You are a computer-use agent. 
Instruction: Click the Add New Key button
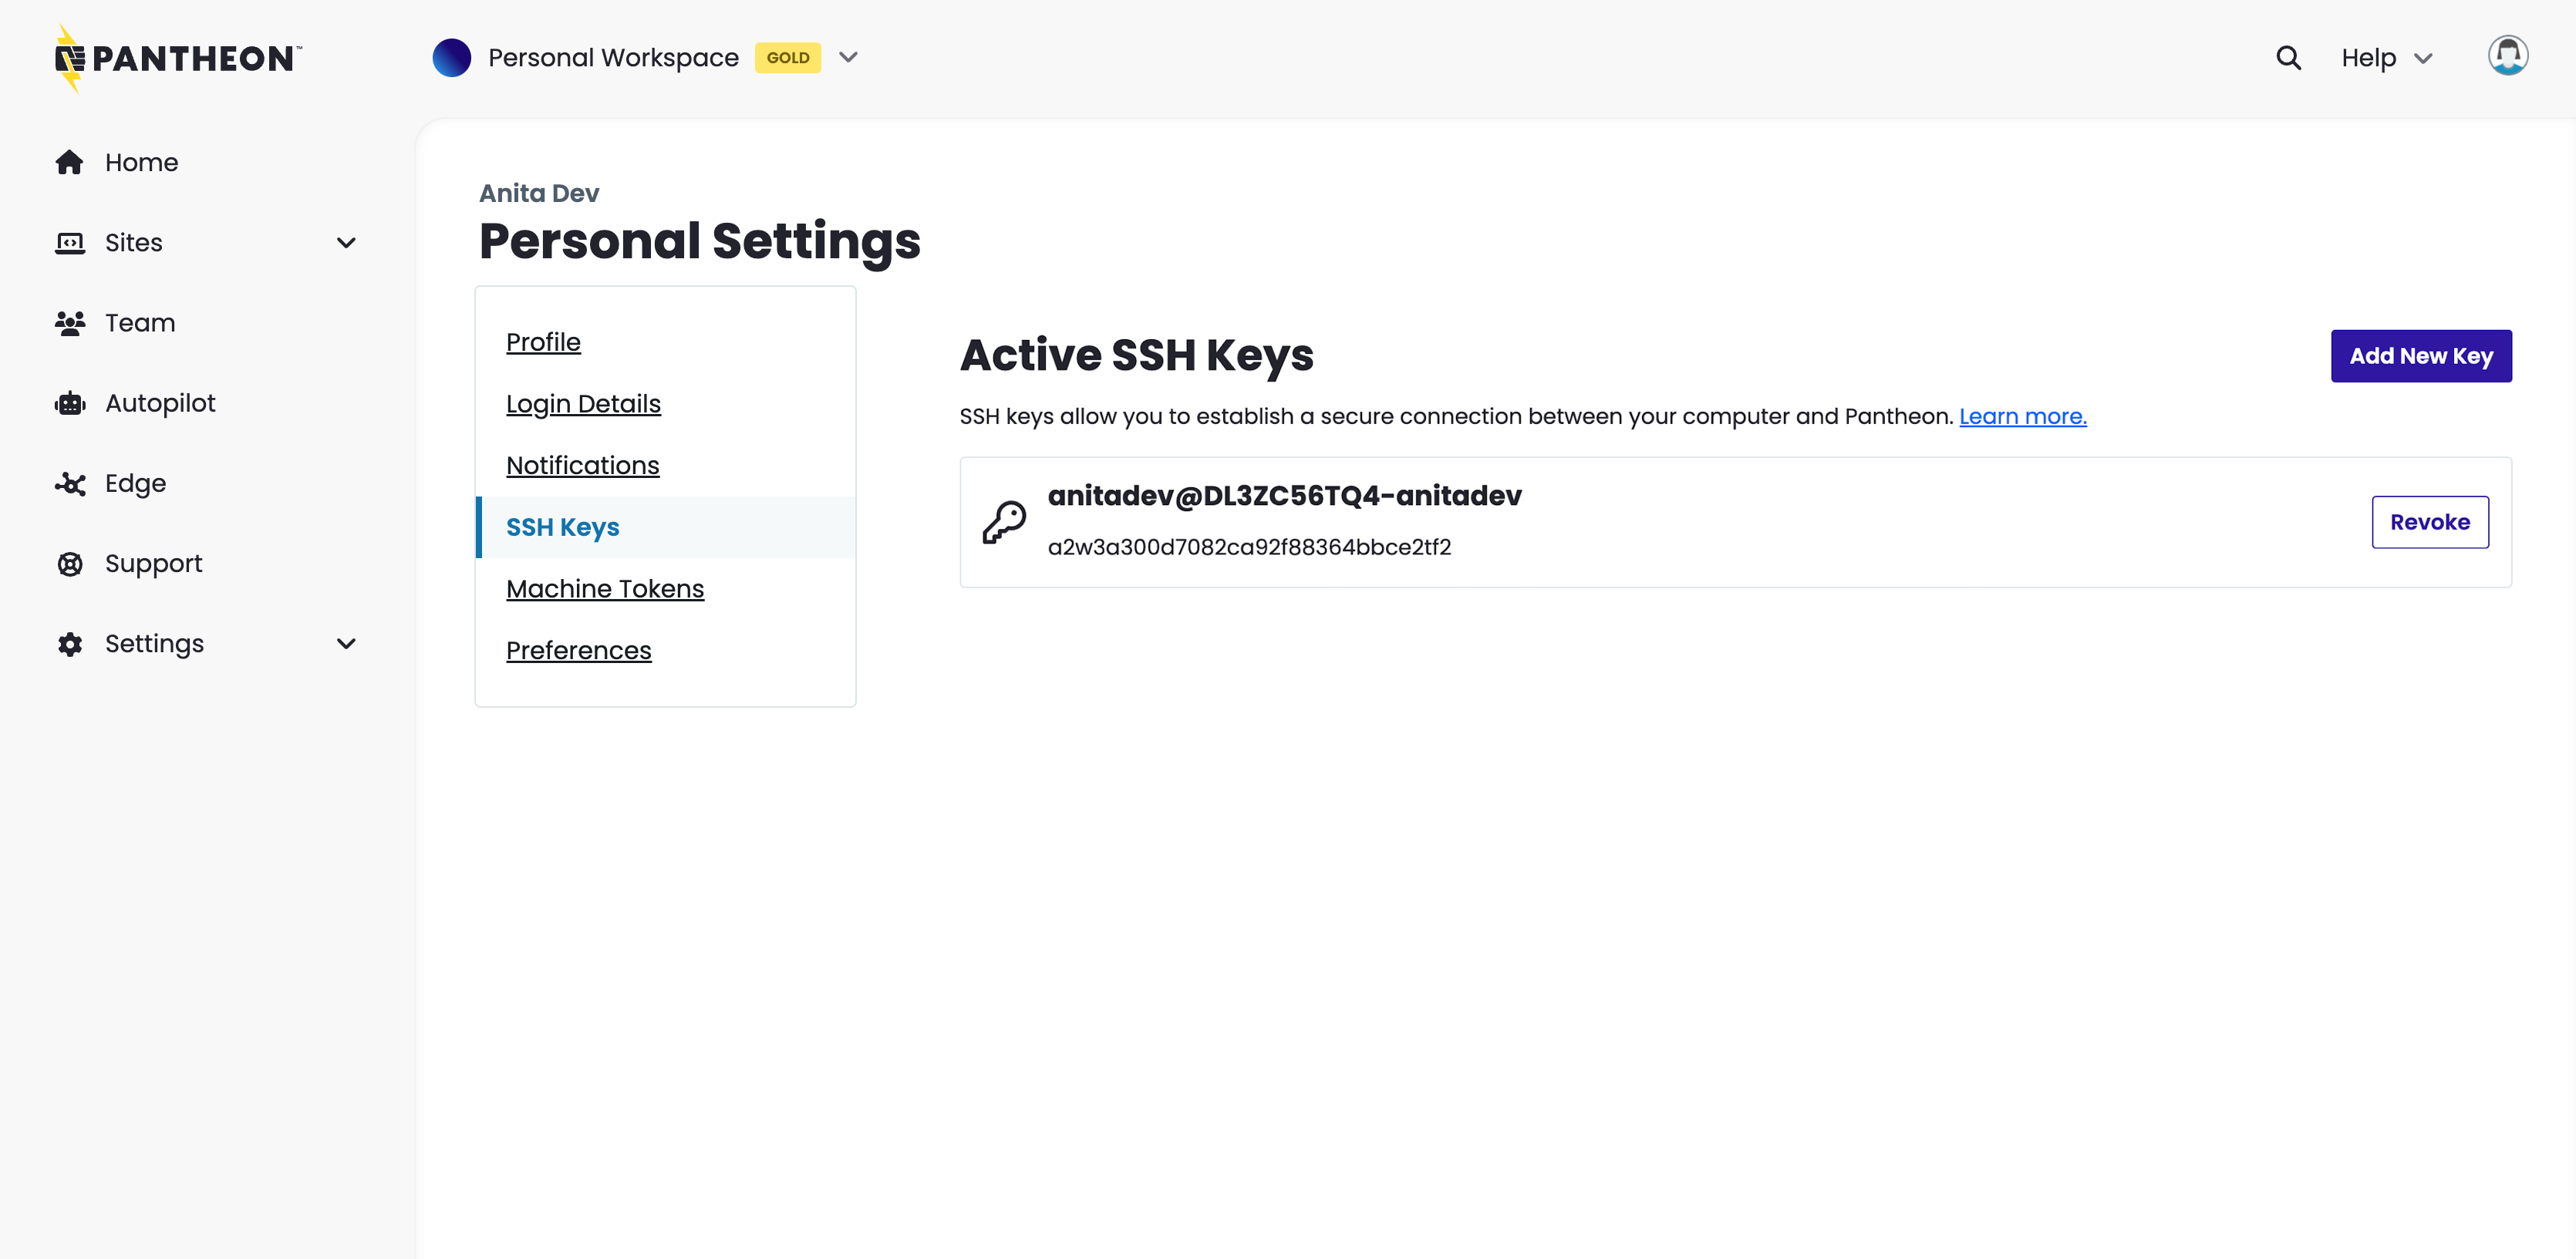pyautogui.click(x=2421, y=355)
